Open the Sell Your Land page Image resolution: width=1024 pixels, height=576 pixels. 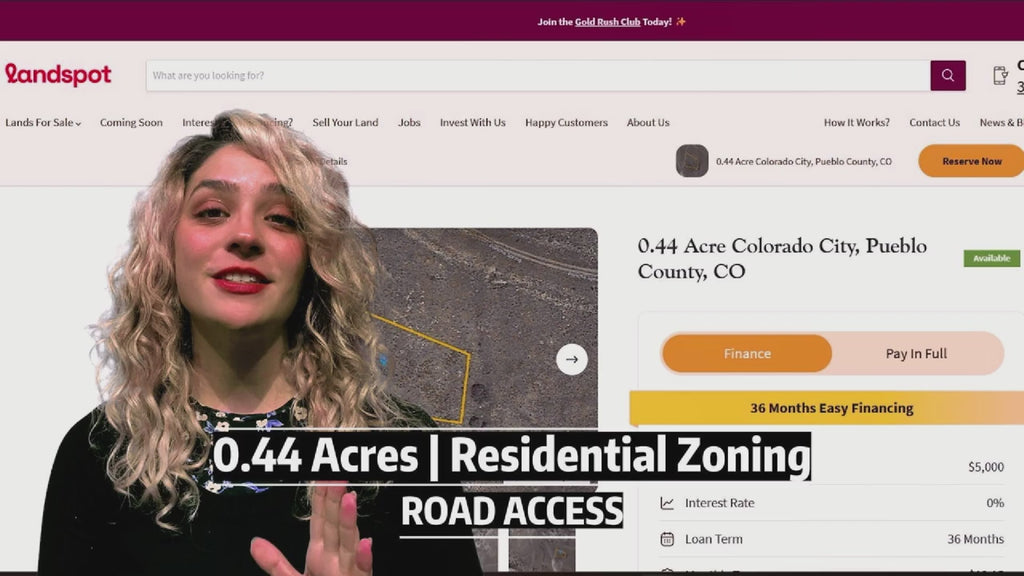click(x=345, y=122)
